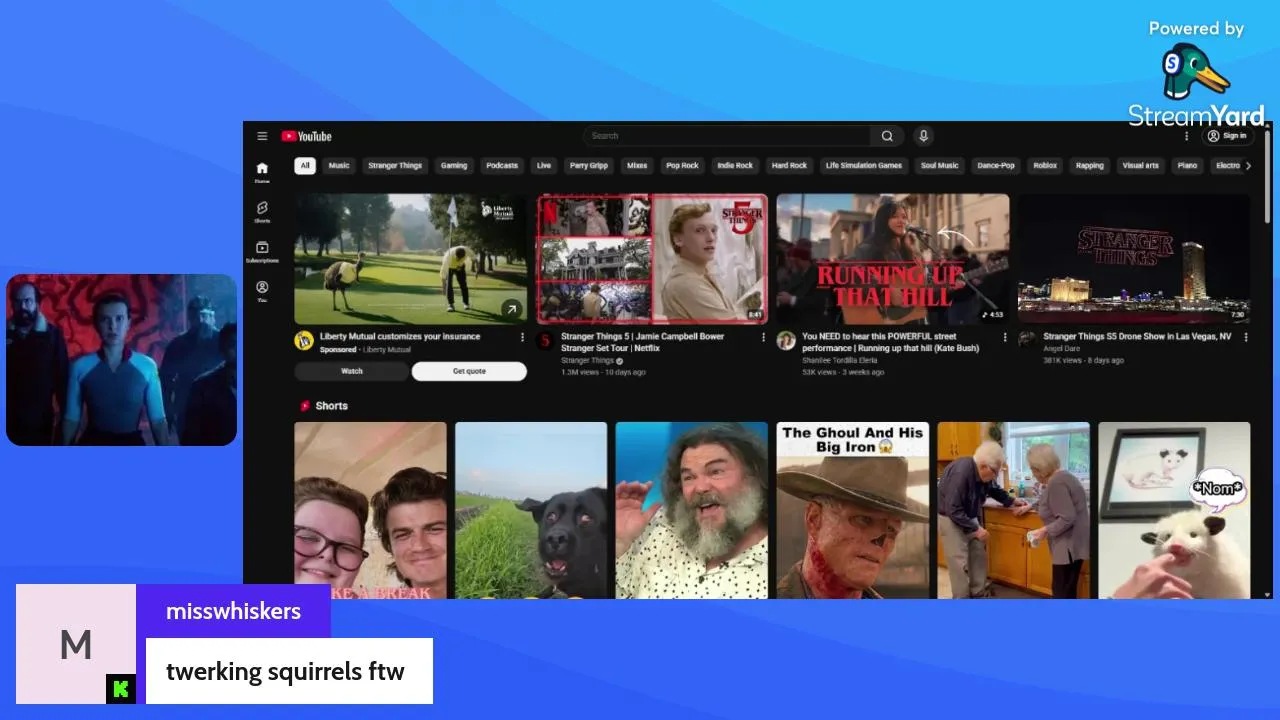The width and height of the screenshot is (1280, 720).
Task: Select the Rapping filter chip
Action: 1090,166
